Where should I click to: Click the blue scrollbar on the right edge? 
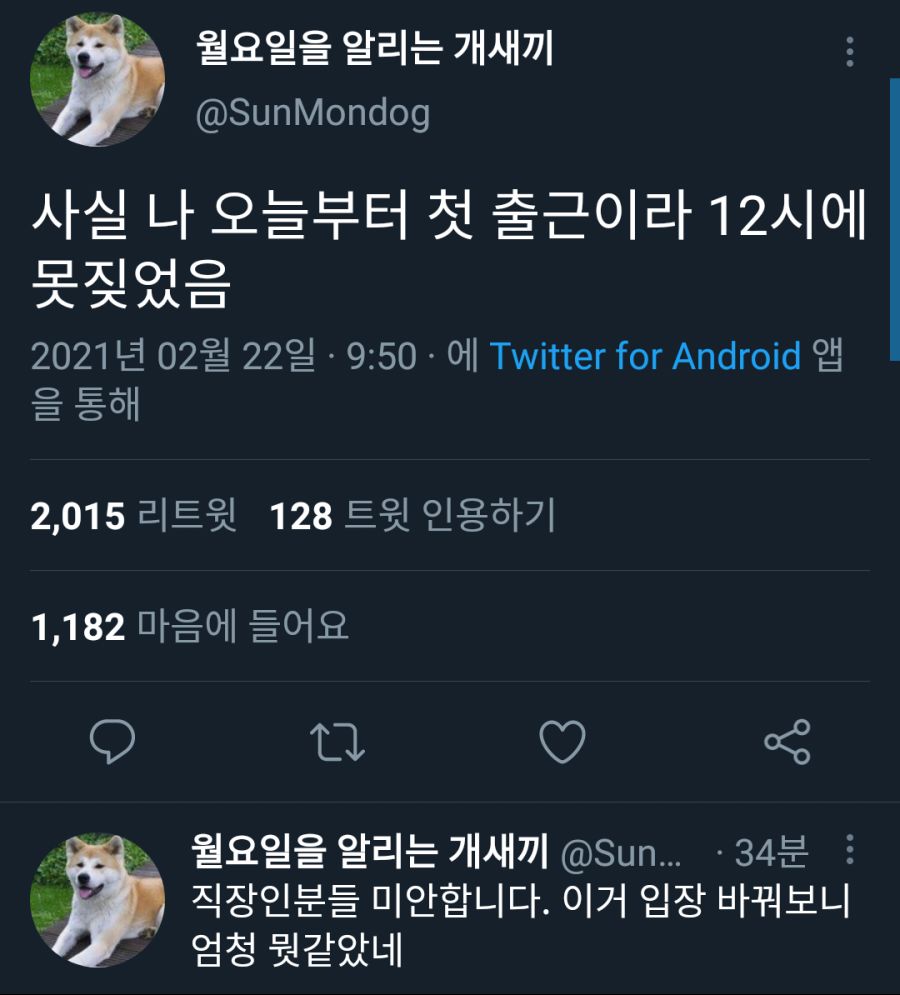pyautogui.click(x=895, y=219)
